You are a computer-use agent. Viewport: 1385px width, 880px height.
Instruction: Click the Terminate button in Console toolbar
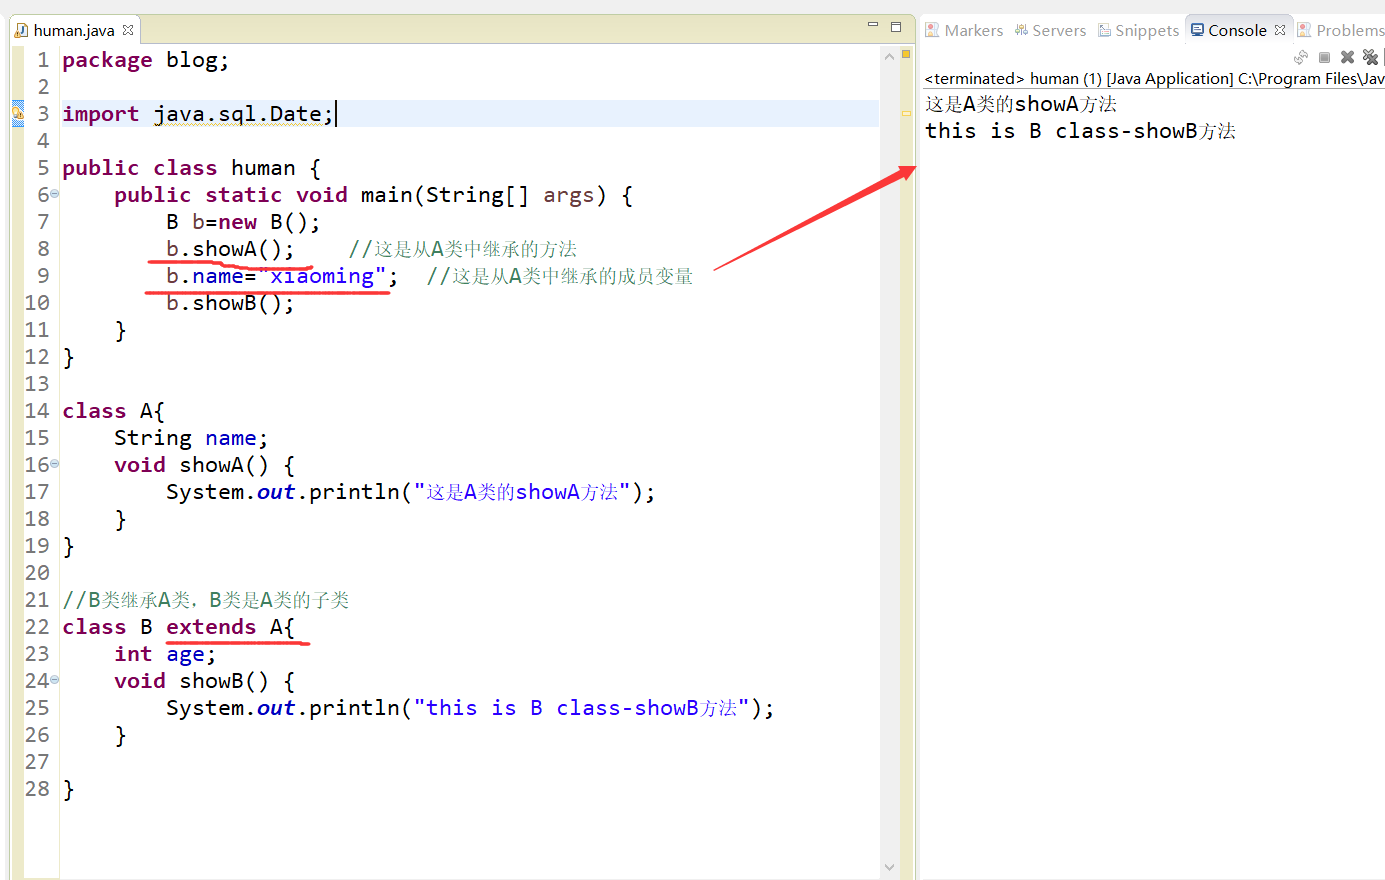pyautogui.click(x=1324, y=57)
